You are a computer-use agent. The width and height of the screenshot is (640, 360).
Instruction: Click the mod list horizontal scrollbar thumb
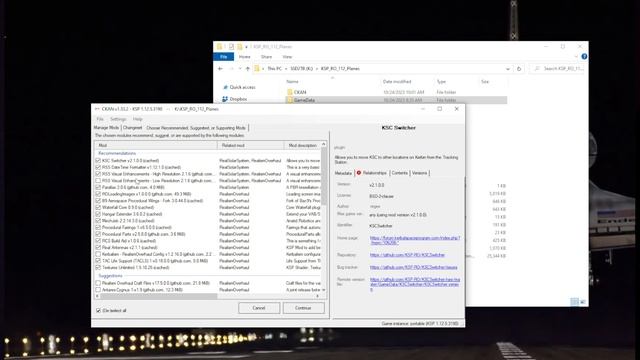[159, 296]
